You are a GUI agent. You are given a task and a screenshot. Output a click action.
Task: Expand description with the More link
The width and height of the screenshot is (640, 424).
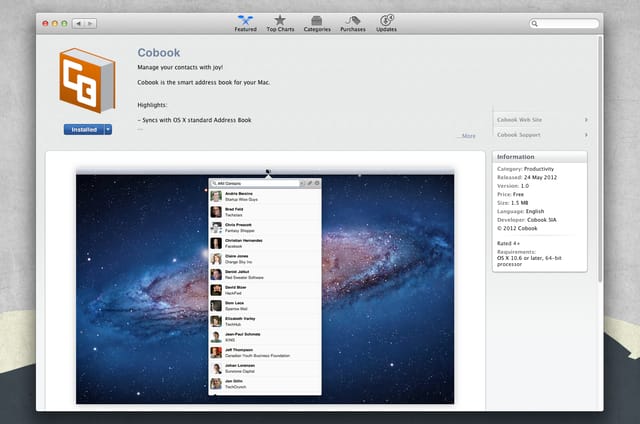[x=468, y=136]
